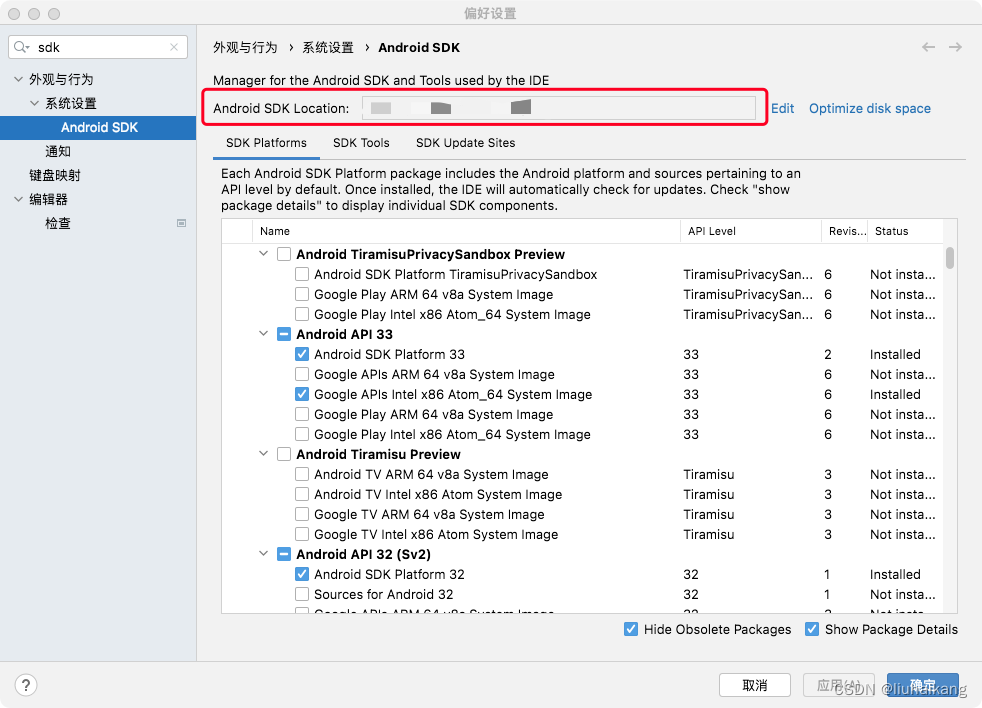The width and height of the screenshot is (982, 708).
Task: Collapse the 系统设置 tree node
Action: click(x=34, y=103)
